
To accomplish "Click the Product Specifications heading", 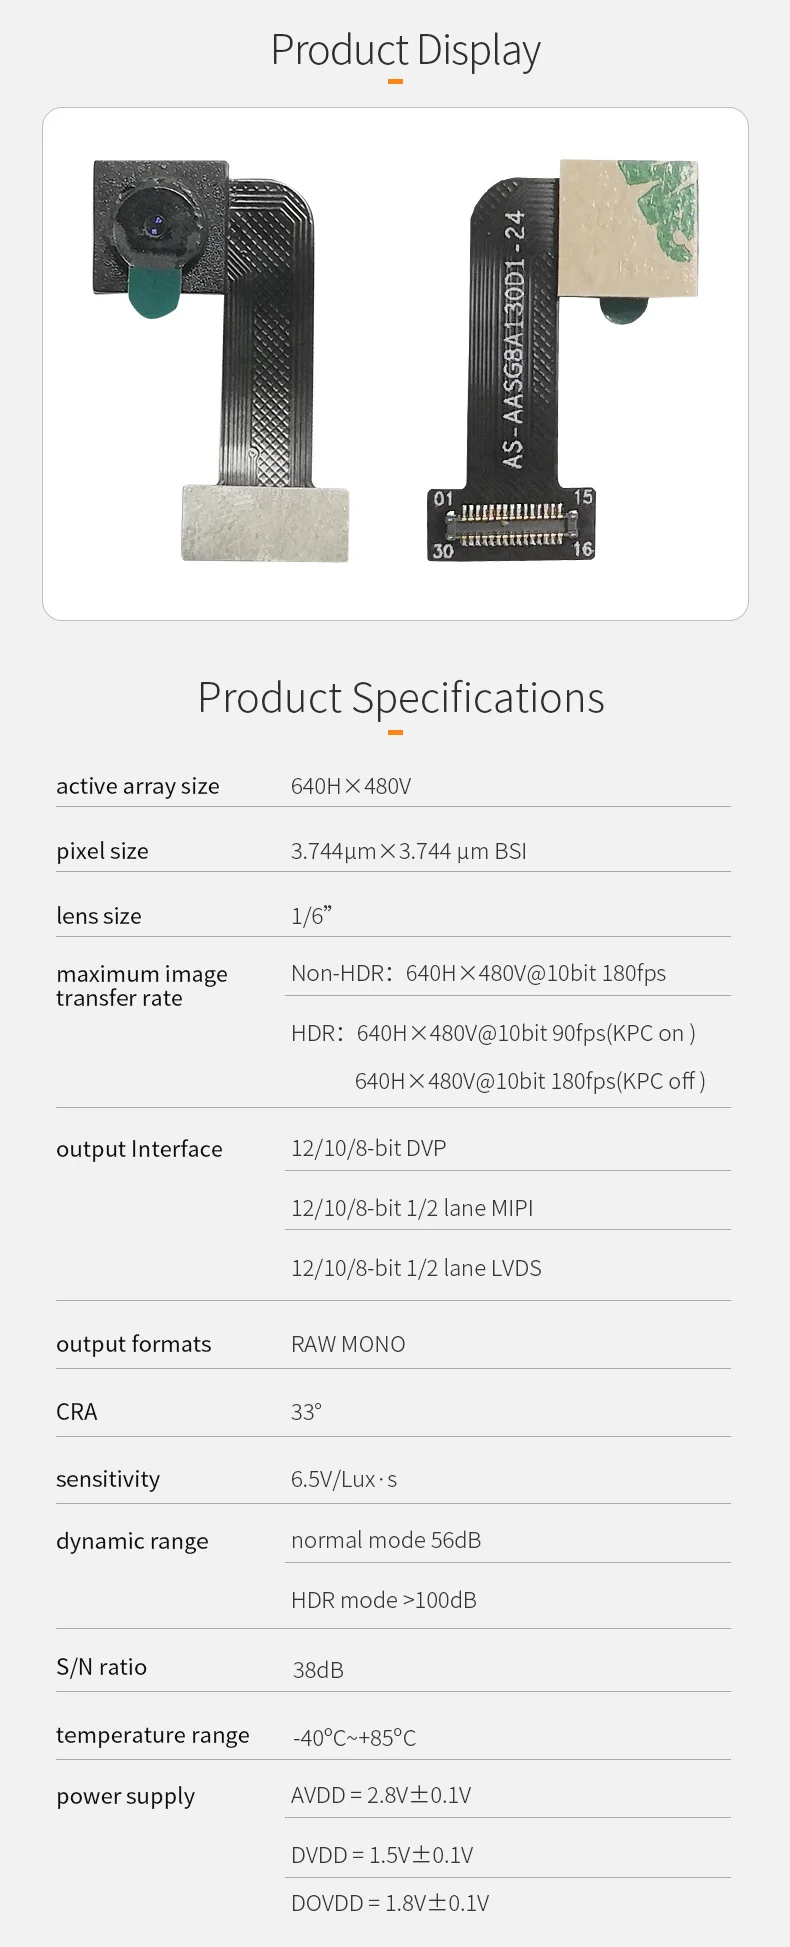I will (400, 698).
